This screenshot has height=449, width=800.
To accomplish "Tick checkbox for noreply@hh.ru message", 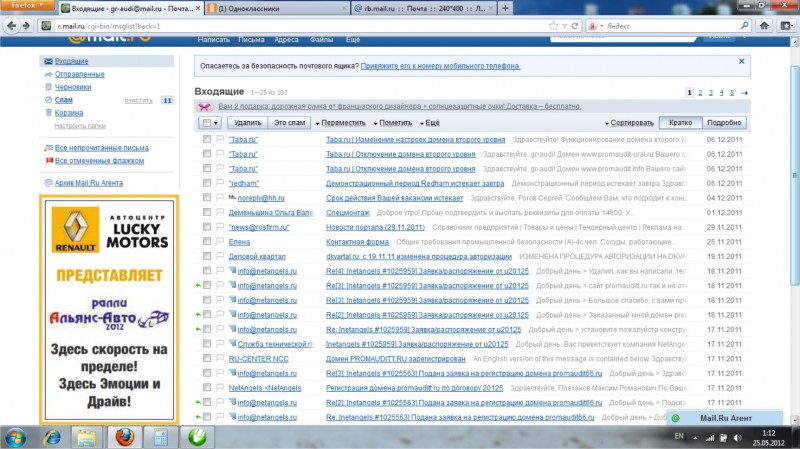I will [207, 197].
